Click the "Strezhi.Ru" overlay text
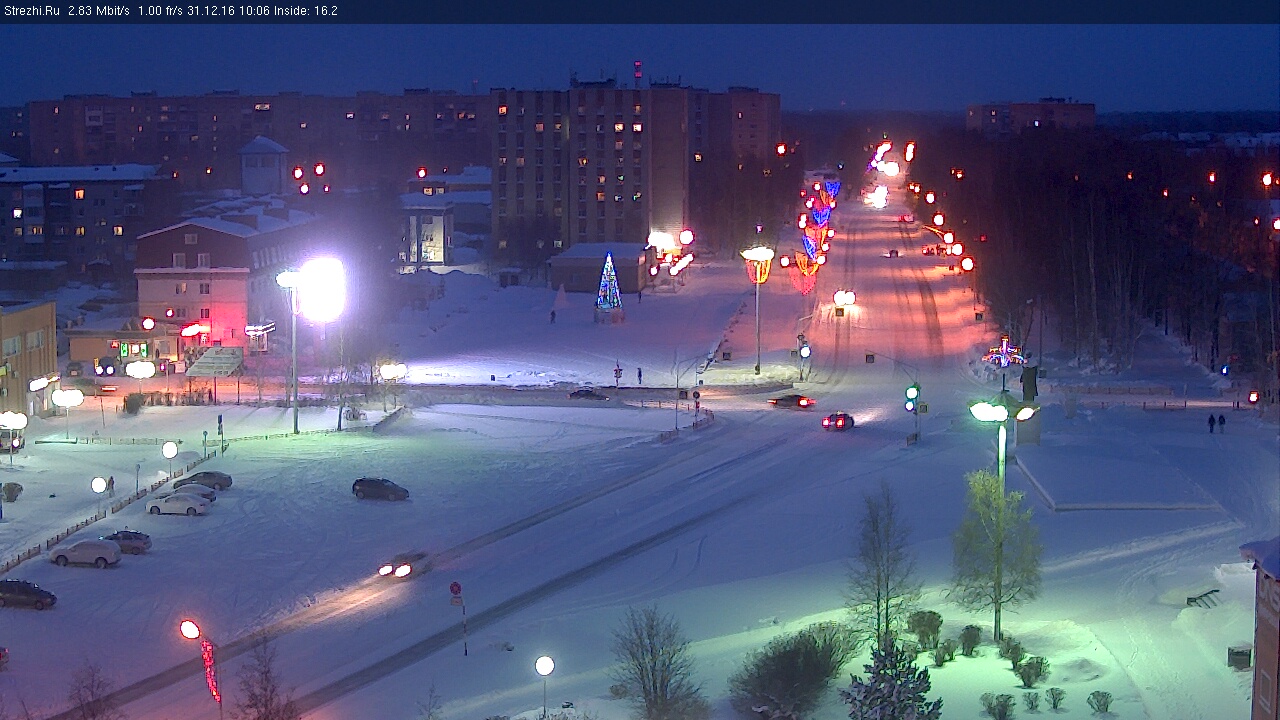The height and width of the screenshot is (720, 1280). [x=31, y=11]
